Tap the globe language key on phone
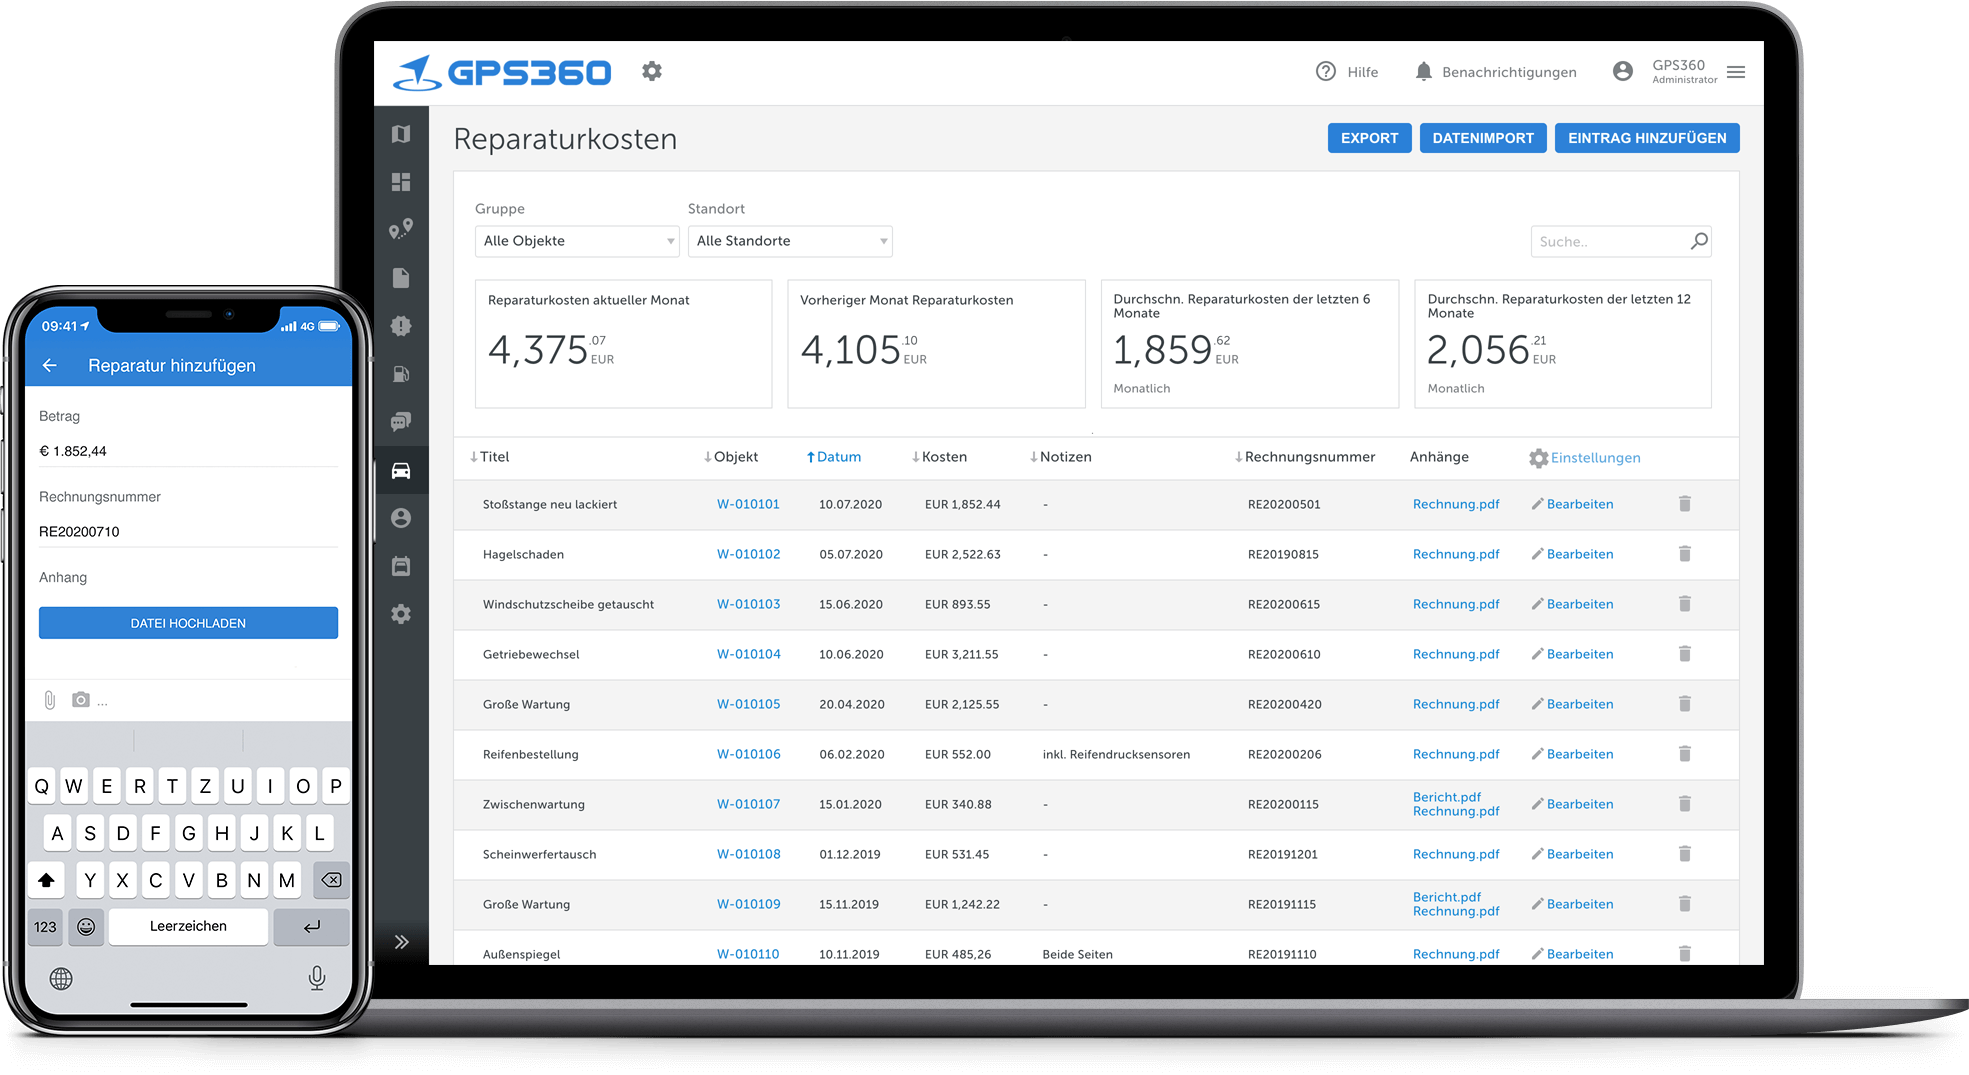The width and height of the screenshot is (1969, 1075). [x=61, y=979]
